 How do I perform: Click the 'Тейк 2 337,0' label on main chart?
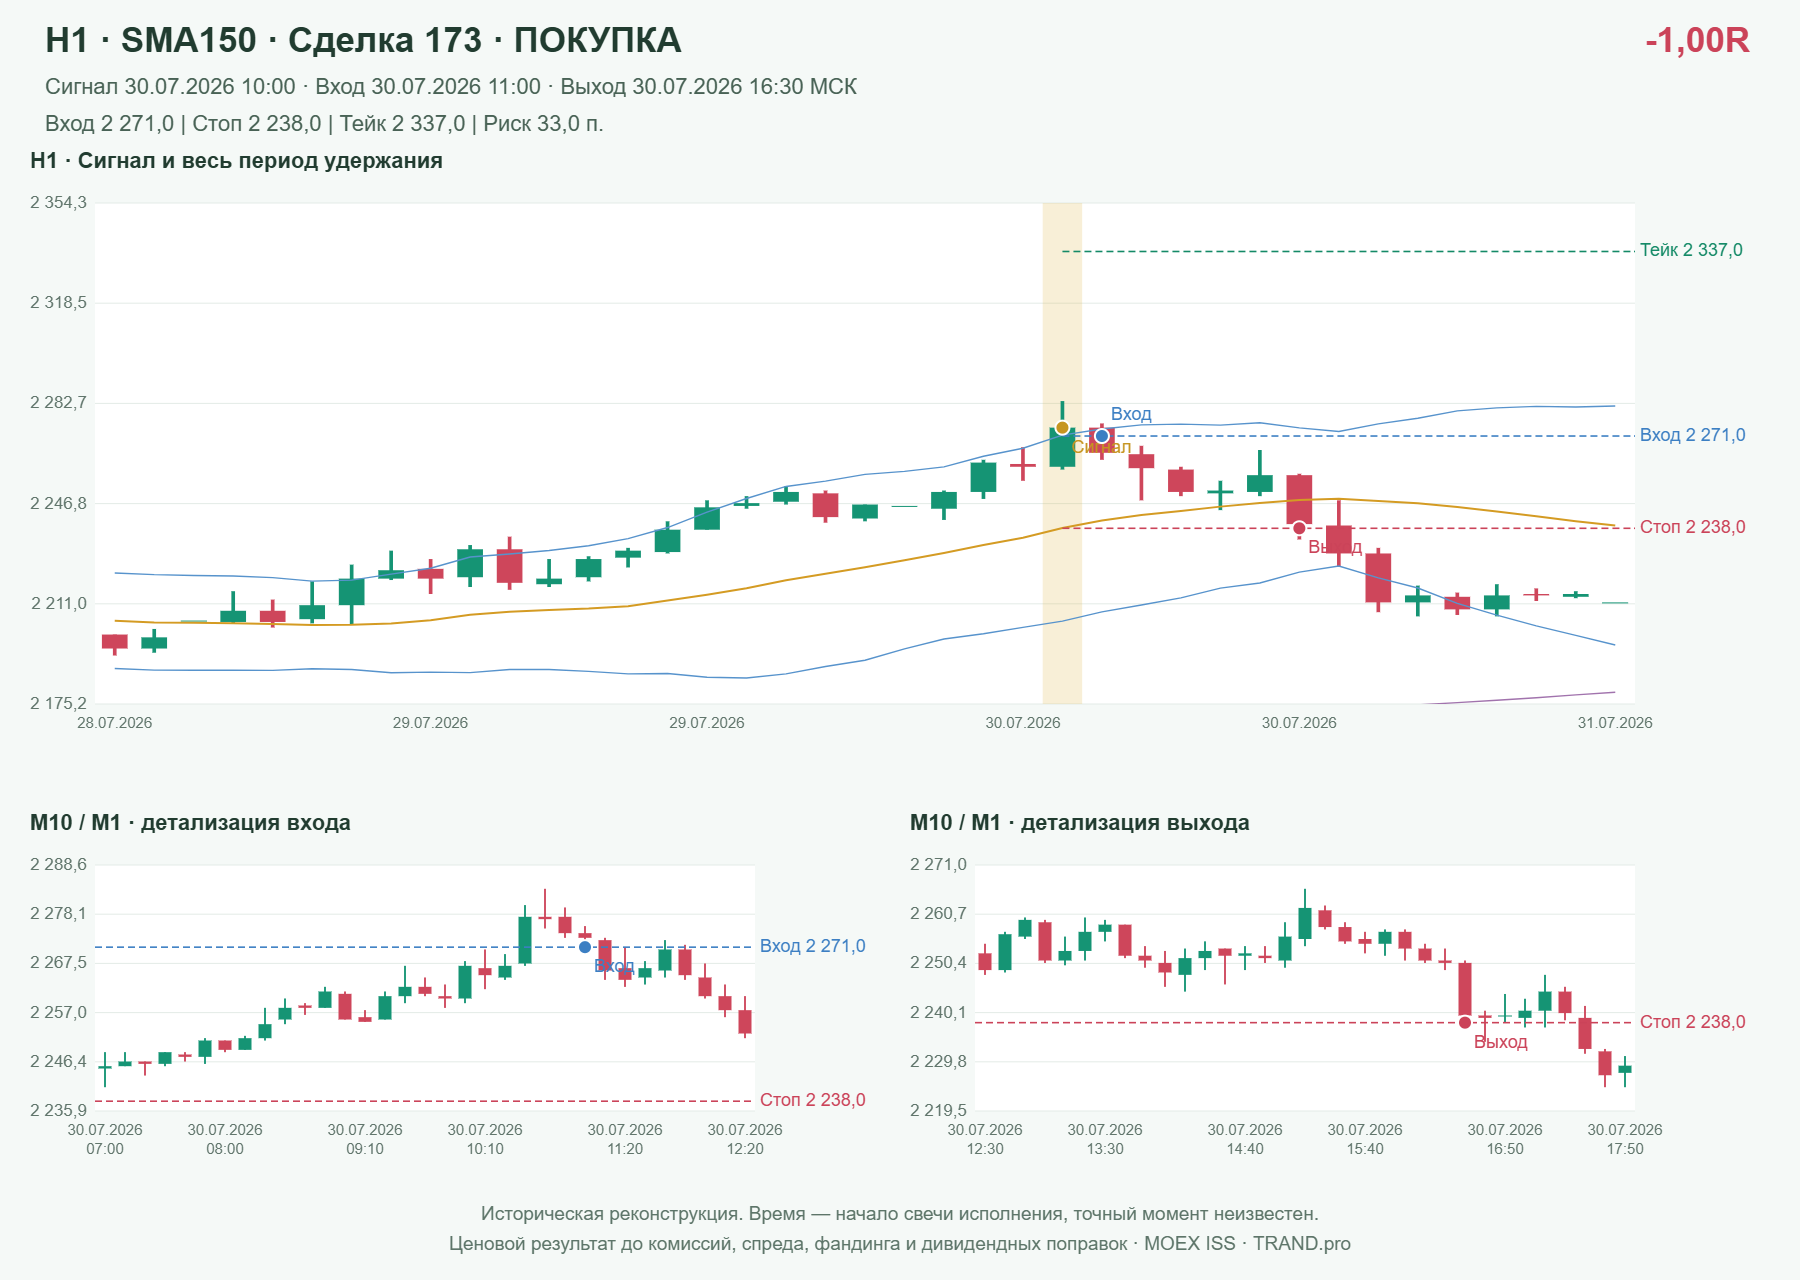1691,250
